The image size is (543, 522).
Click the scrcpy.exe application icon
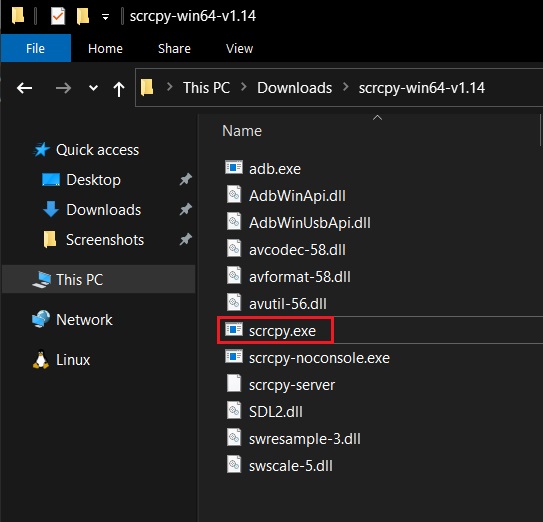click(x=234, y=329)
